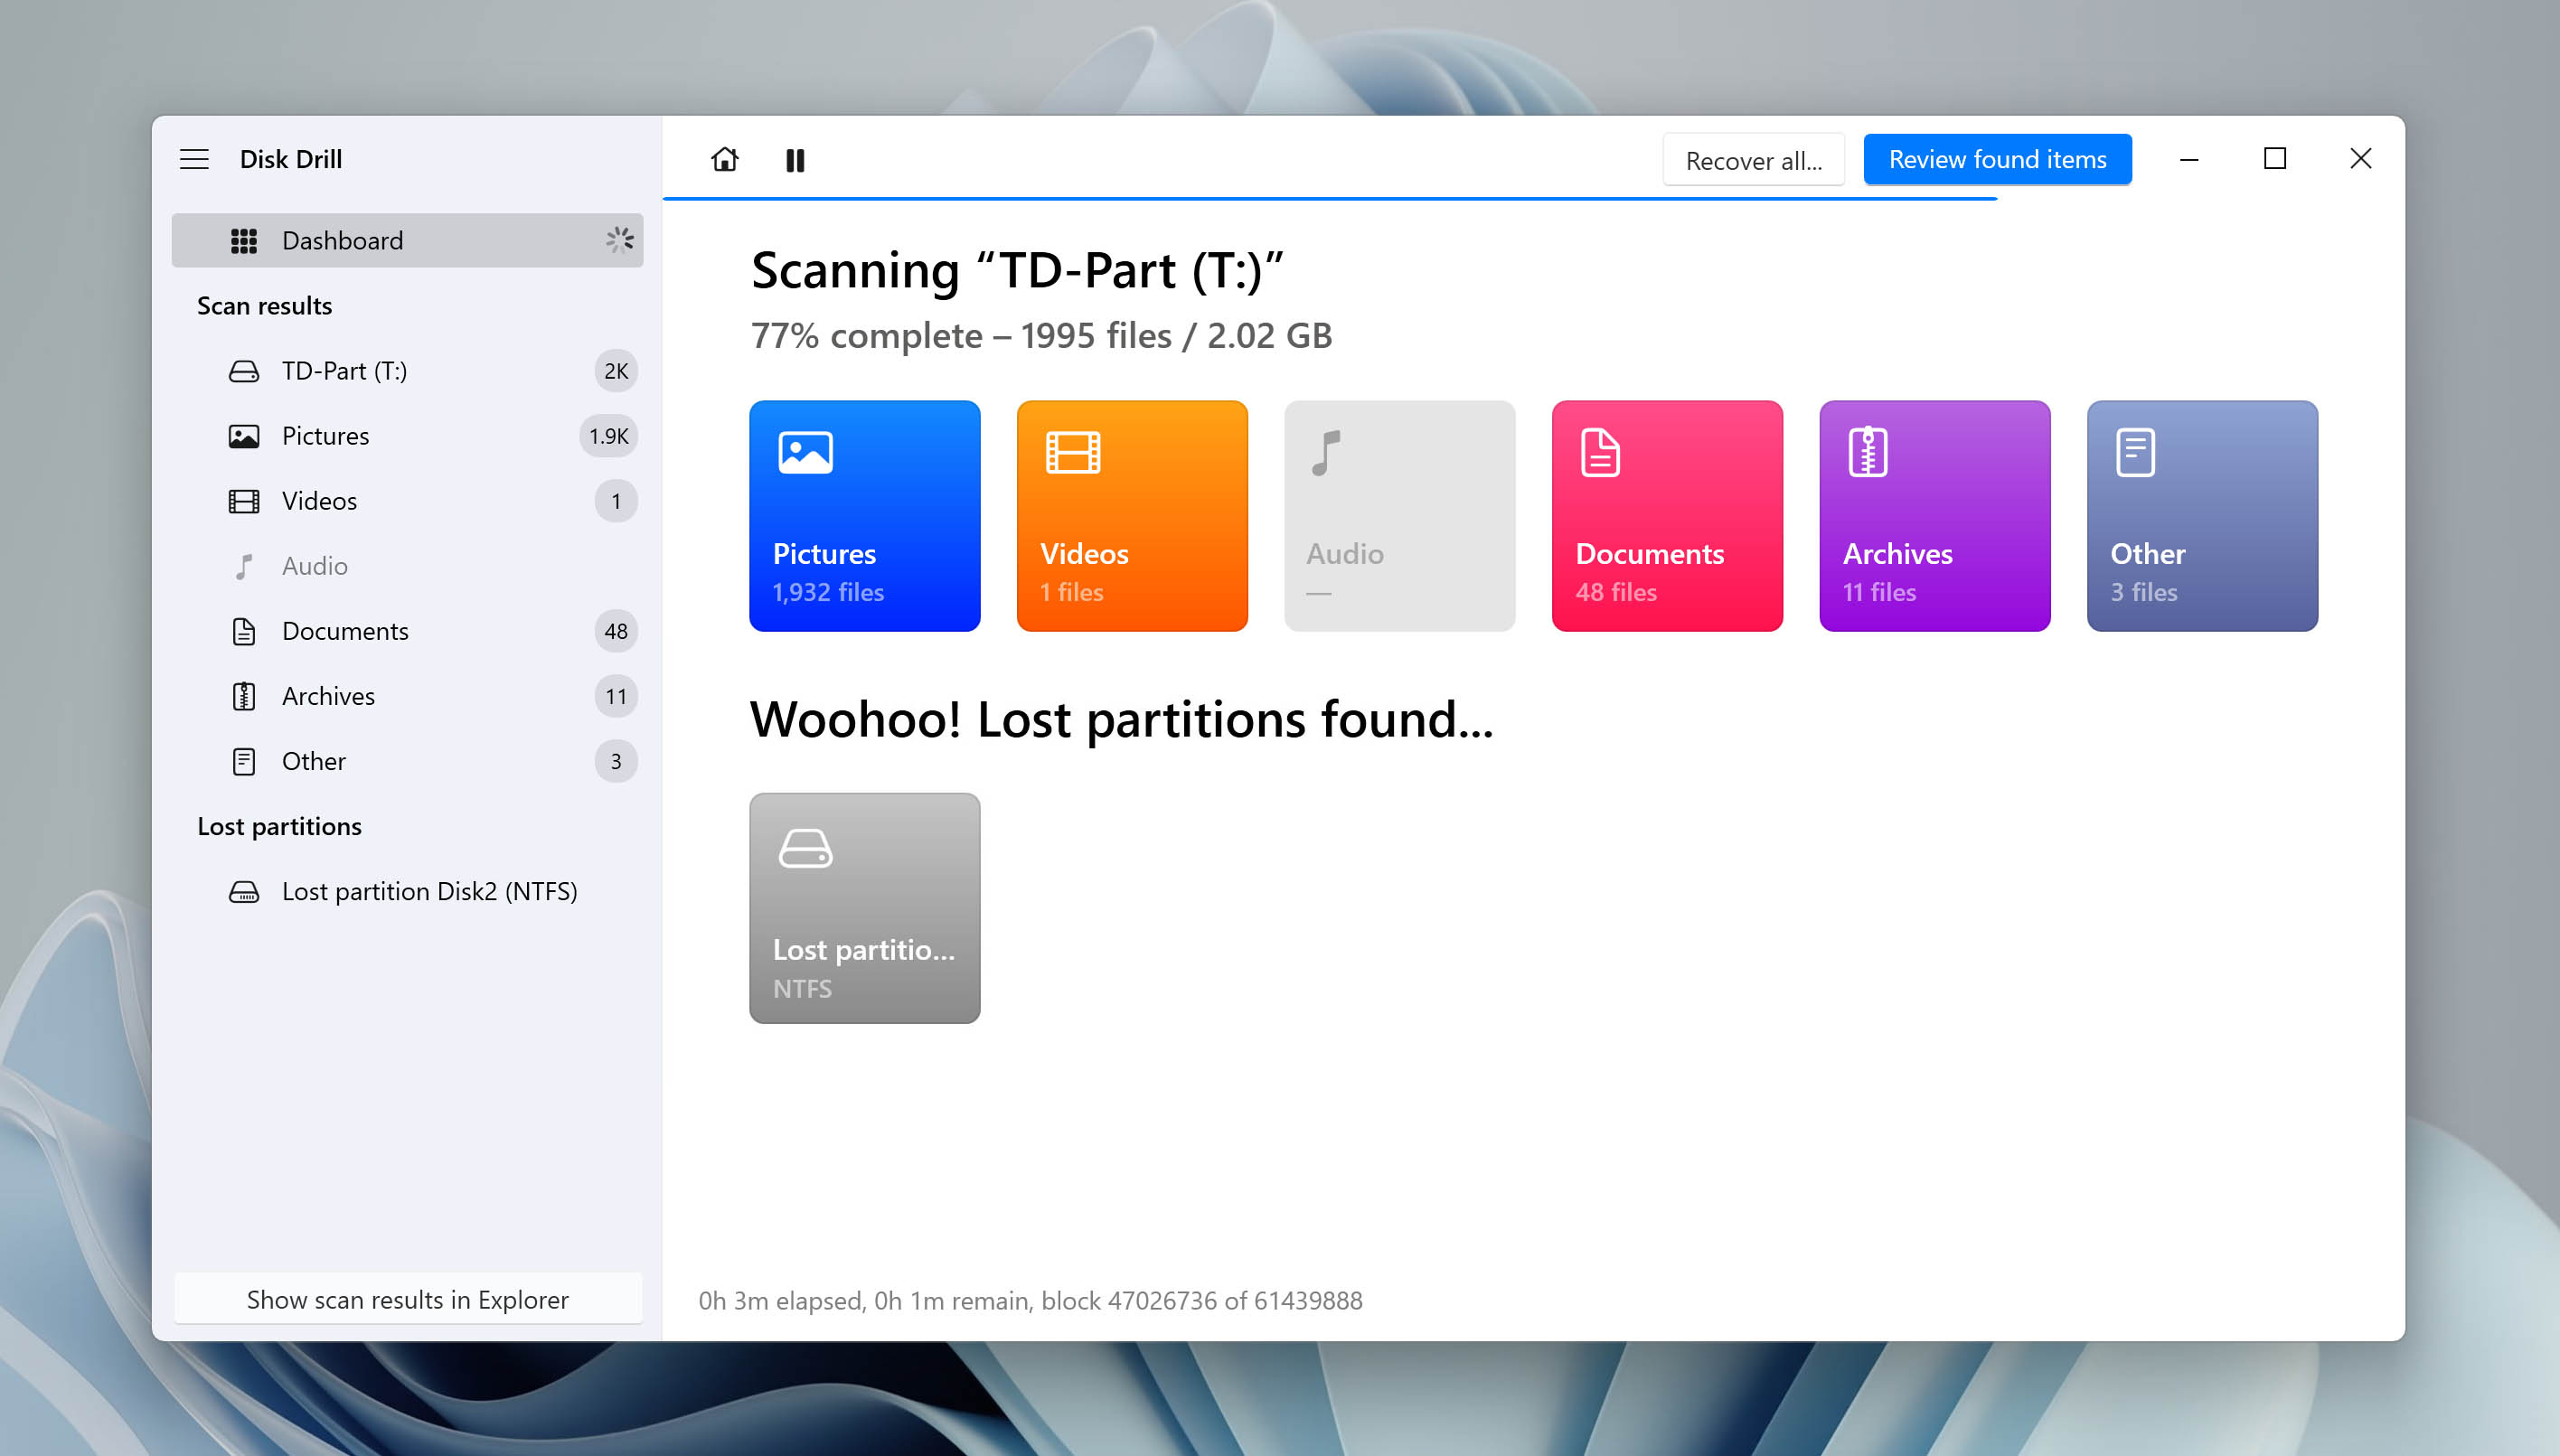Image resolution: width=2560 pixels, height=1456 pixels.
Task: Click the film strip icon on Videos card
Action: point(1073,452)
